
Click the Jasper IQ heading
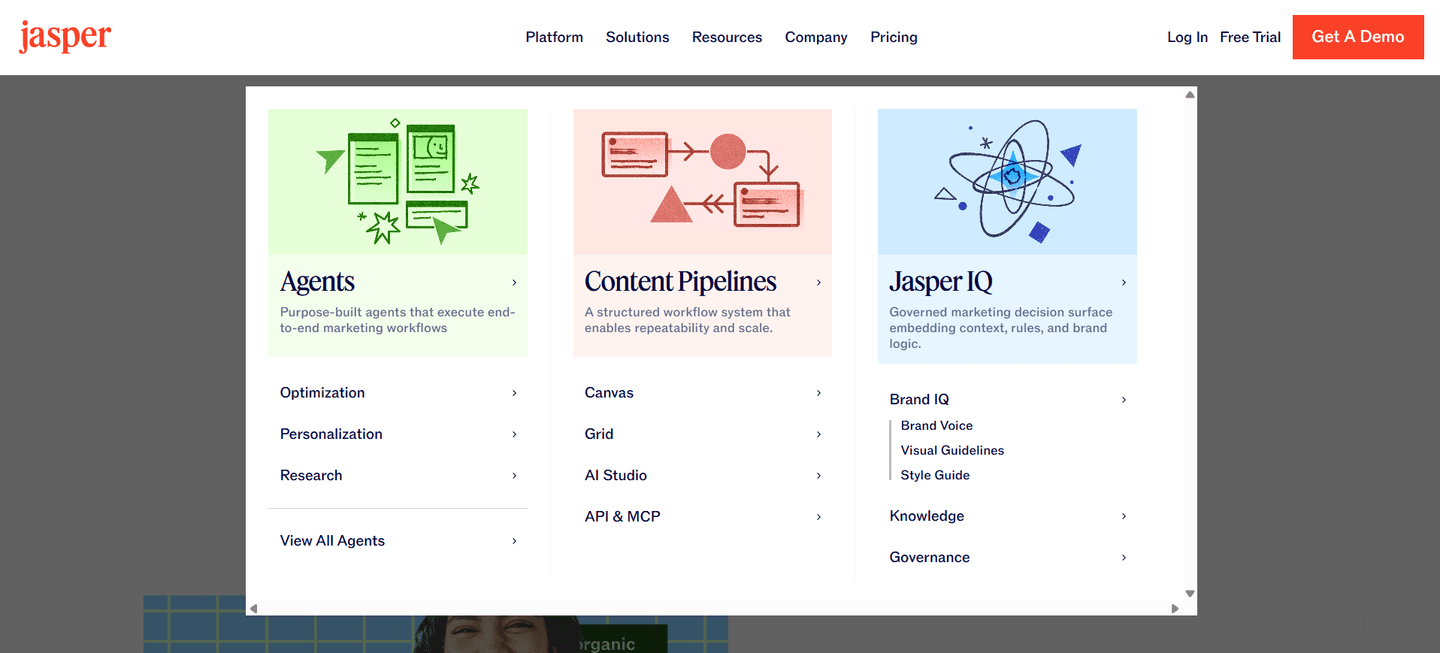941,282
